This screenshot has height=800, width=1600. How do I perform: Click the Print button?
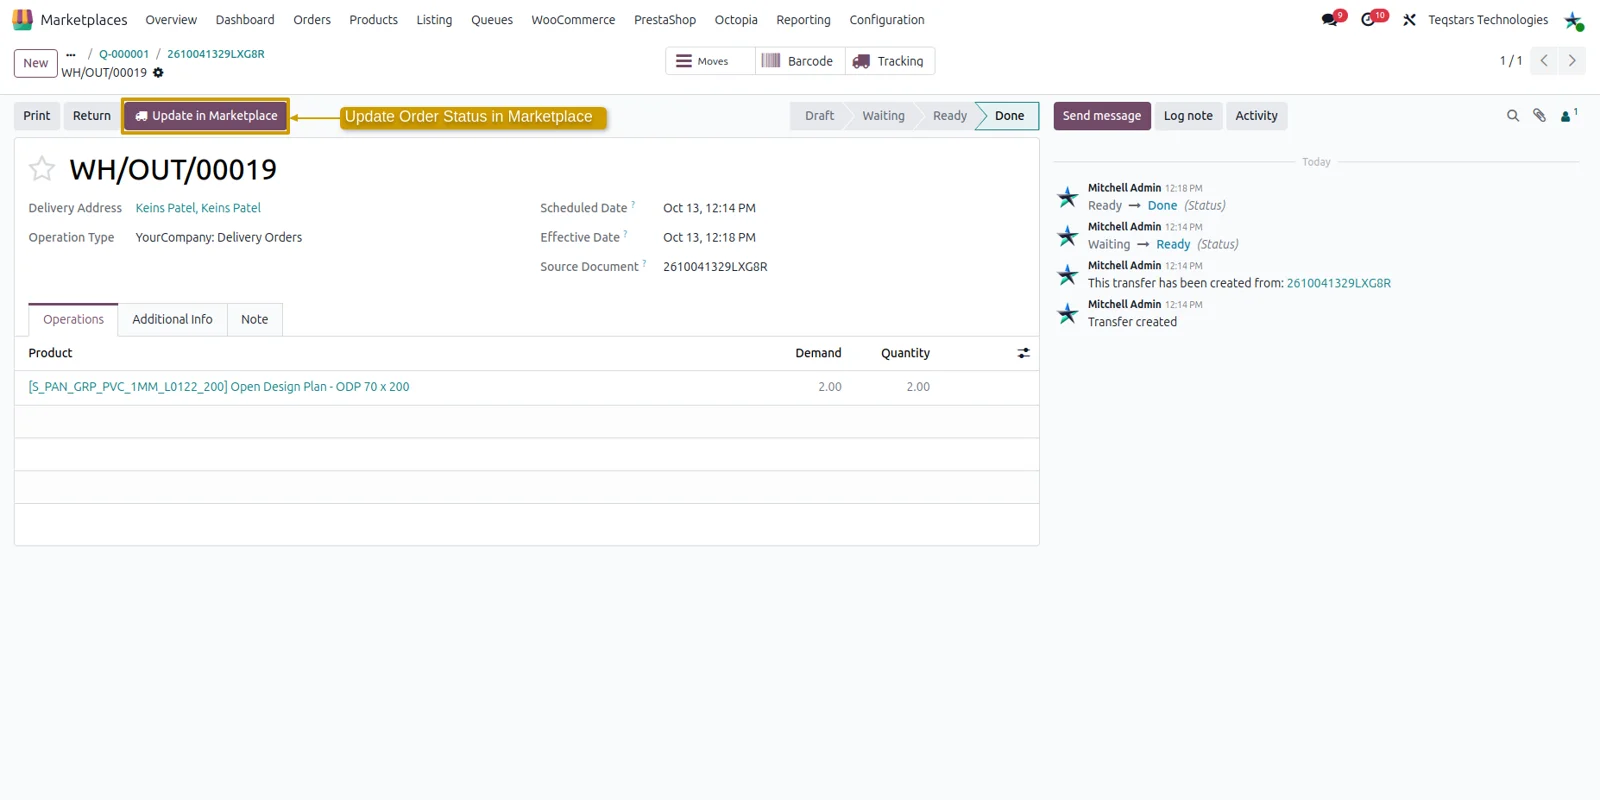(x=37, y=116)
